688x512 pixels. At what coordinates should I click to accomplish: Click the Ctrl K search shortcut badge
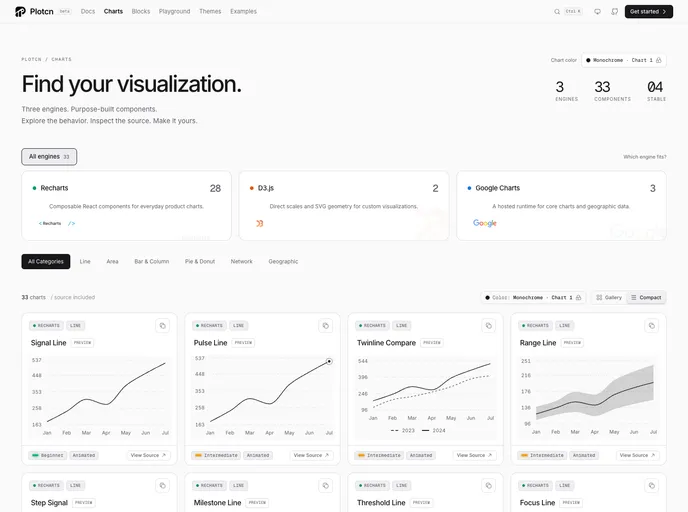[x=573, y=11]
